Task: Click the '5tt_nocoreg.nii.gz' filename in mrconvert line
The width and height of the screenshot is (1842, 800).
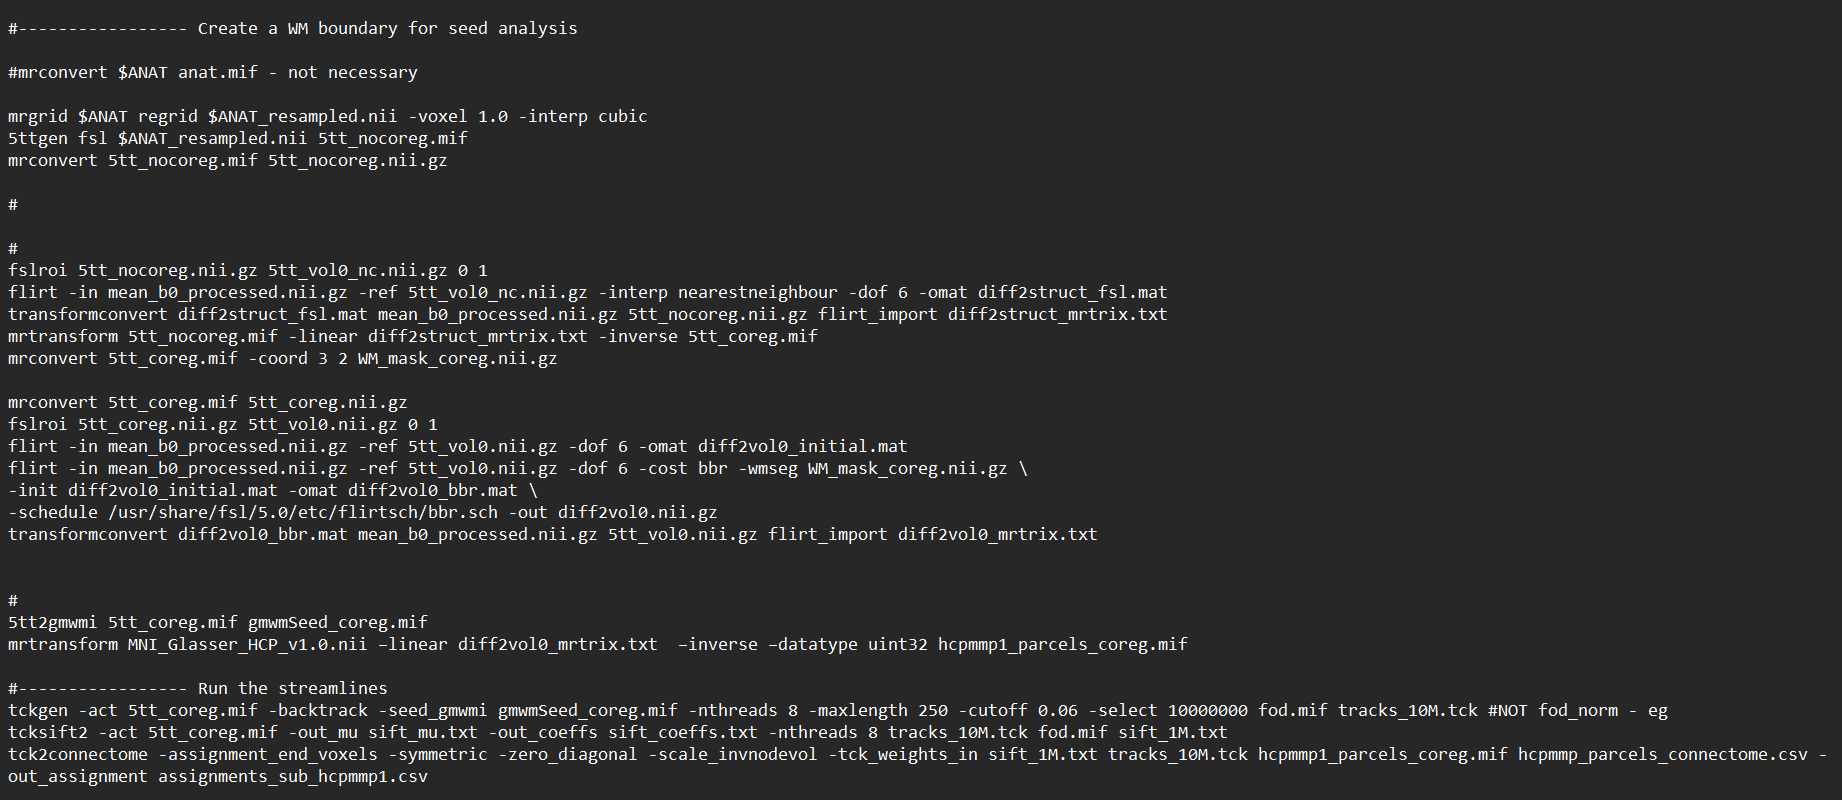Action: [358, 160]
